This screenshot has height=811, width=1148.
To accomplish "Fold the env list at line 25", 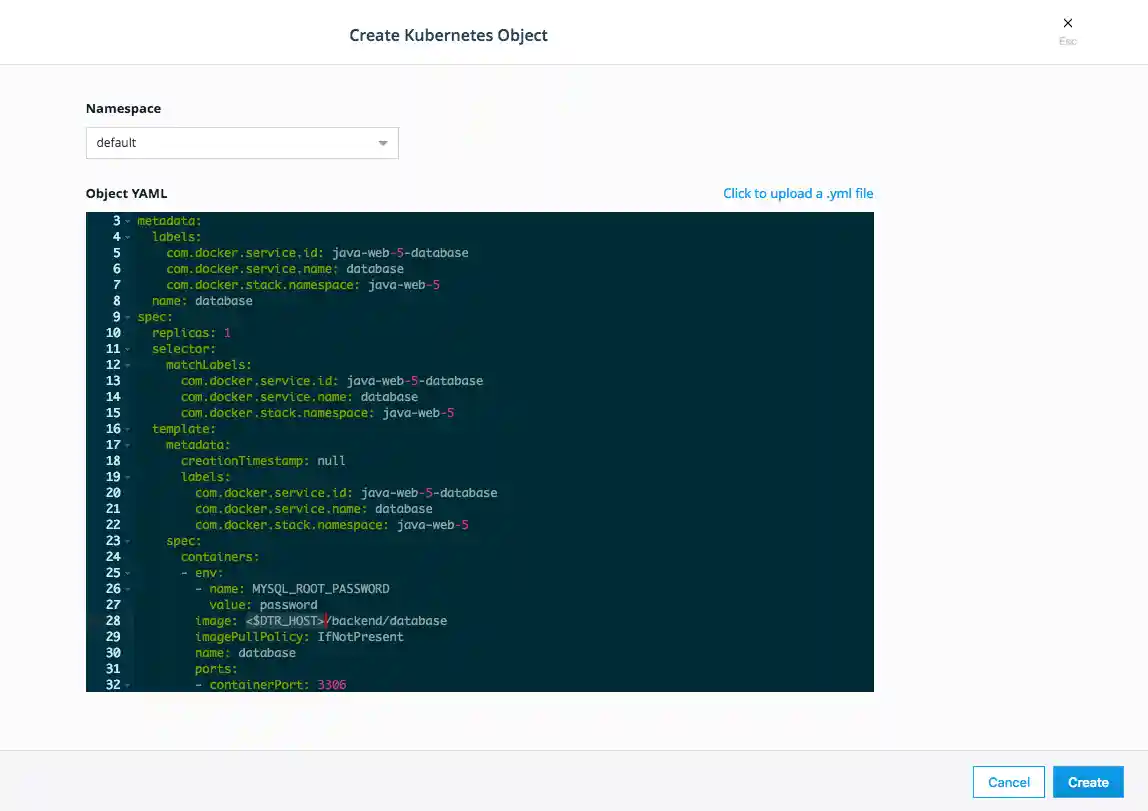I will pyautogui.click(x=128, y=573).
